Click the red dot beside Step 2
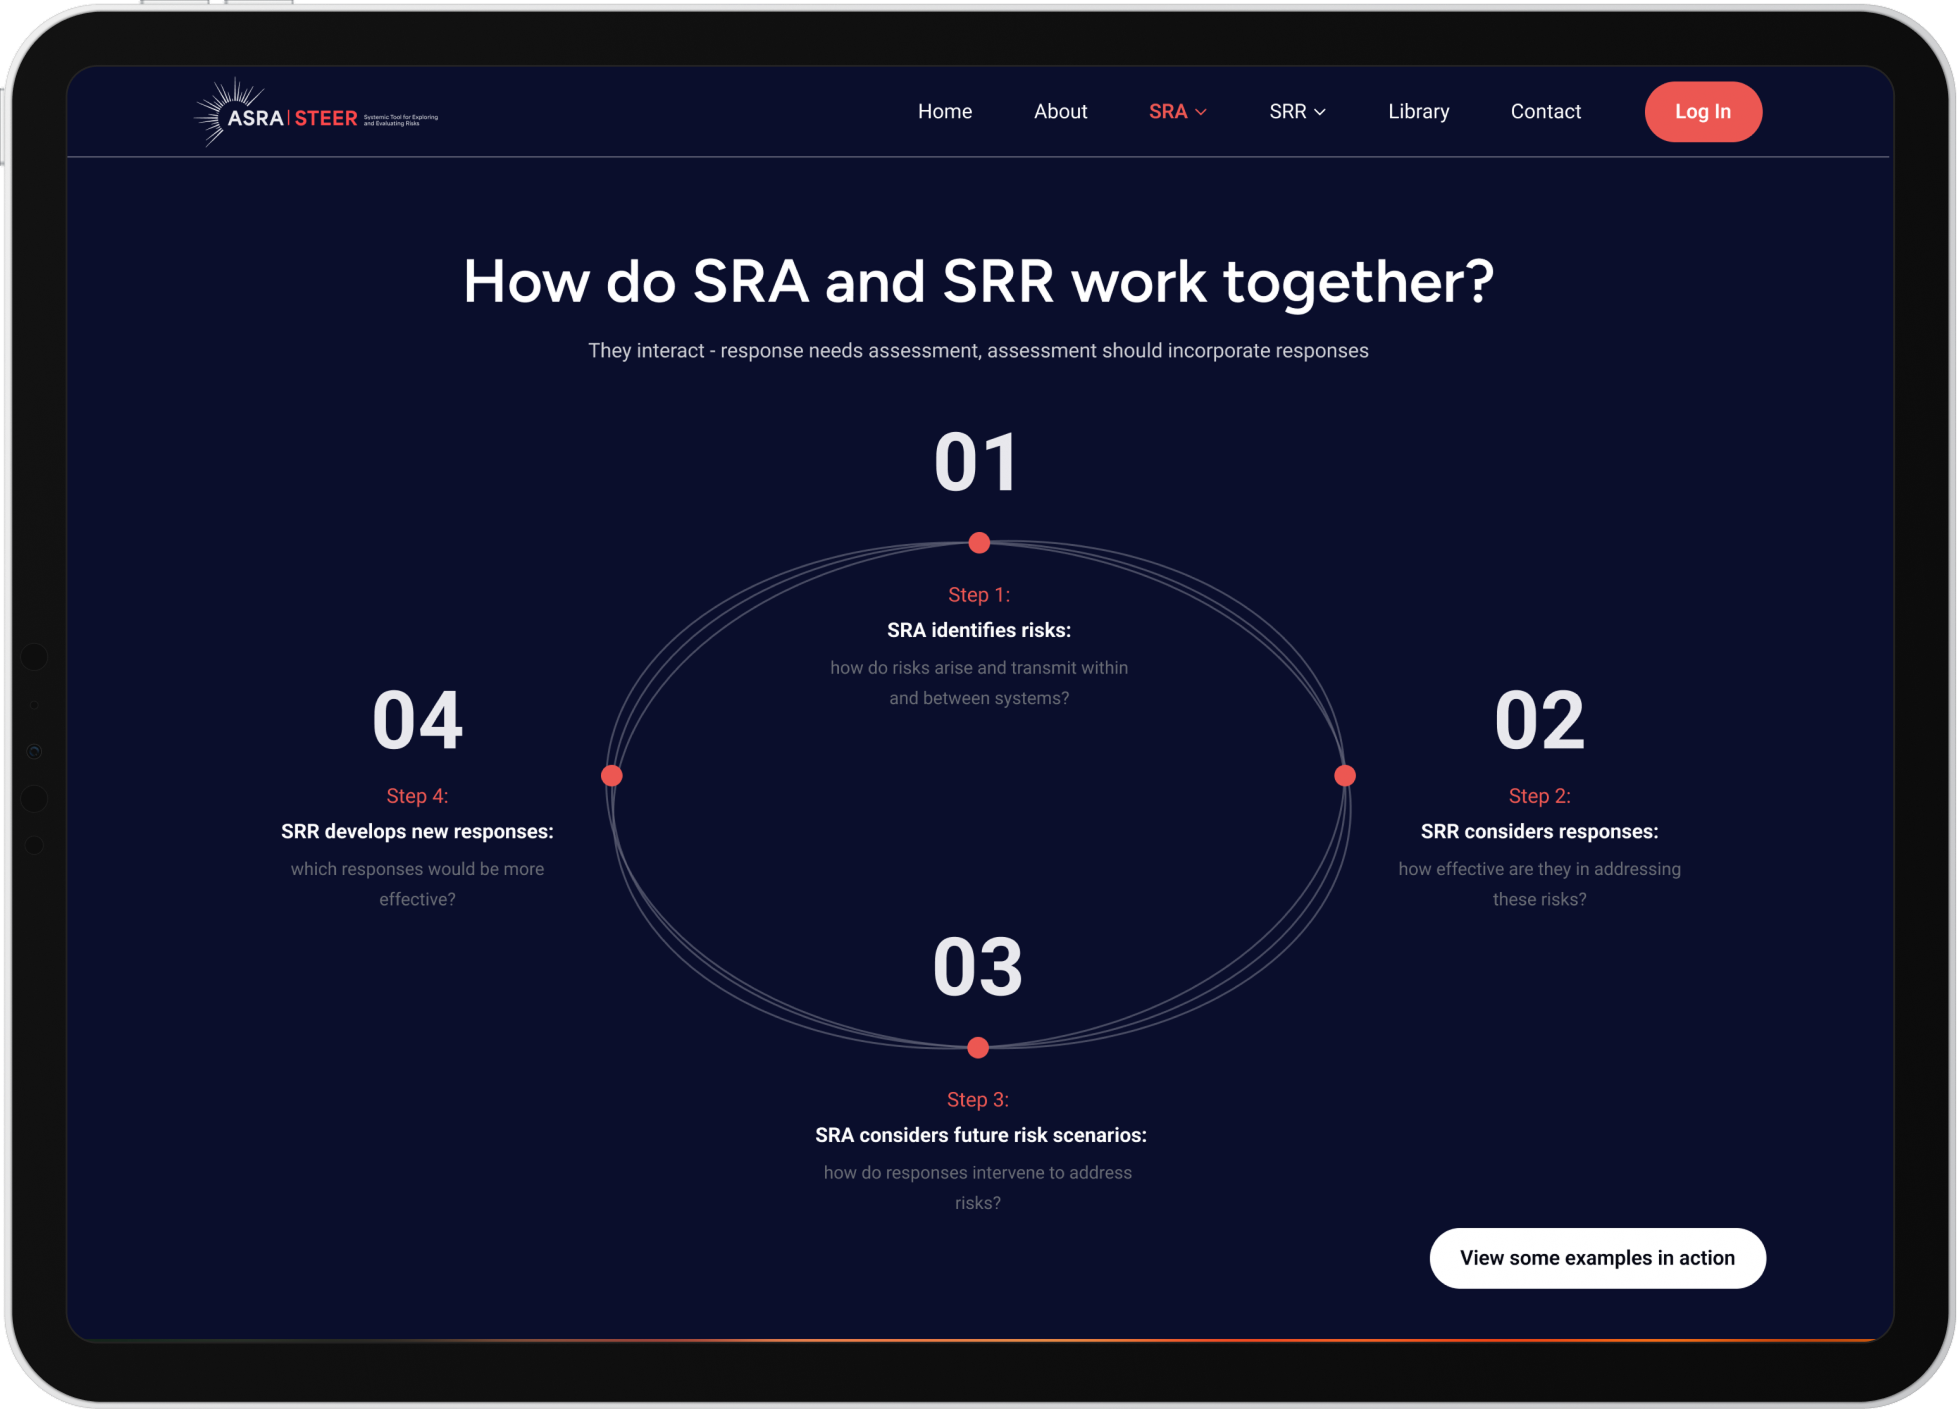The width and height of the screenshot is (1957, 1409). (x=1345, y=775)
